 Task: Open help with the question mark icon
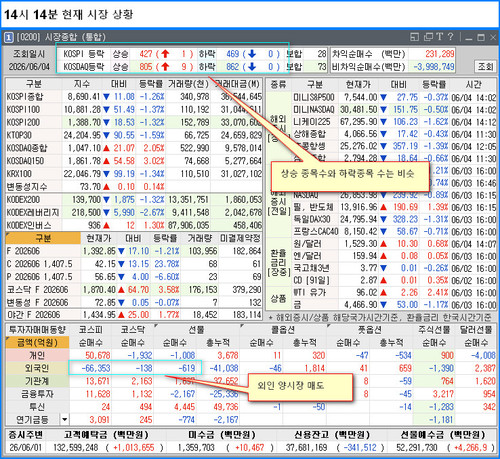click(x=450, y=37)
